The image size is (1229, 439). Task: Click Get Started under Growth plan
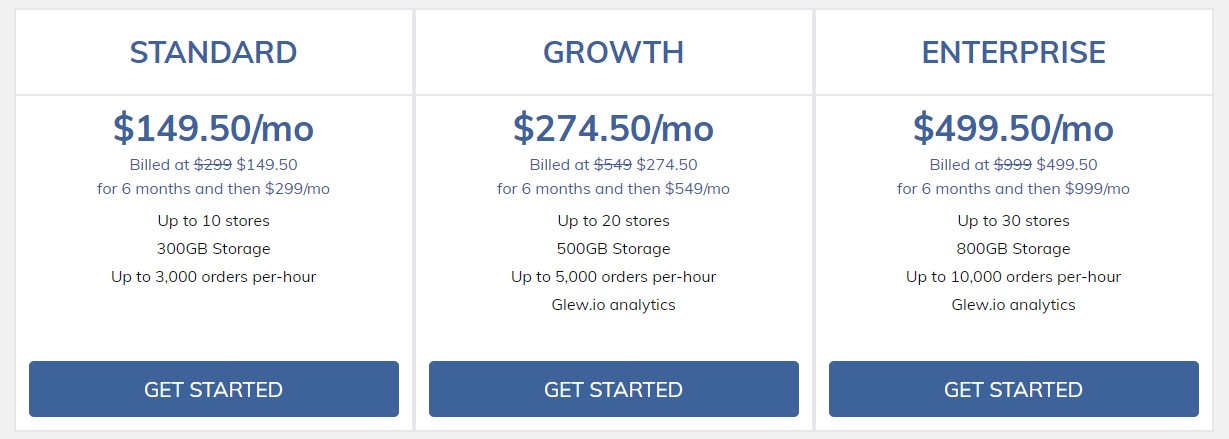click(x=614, y=389)
